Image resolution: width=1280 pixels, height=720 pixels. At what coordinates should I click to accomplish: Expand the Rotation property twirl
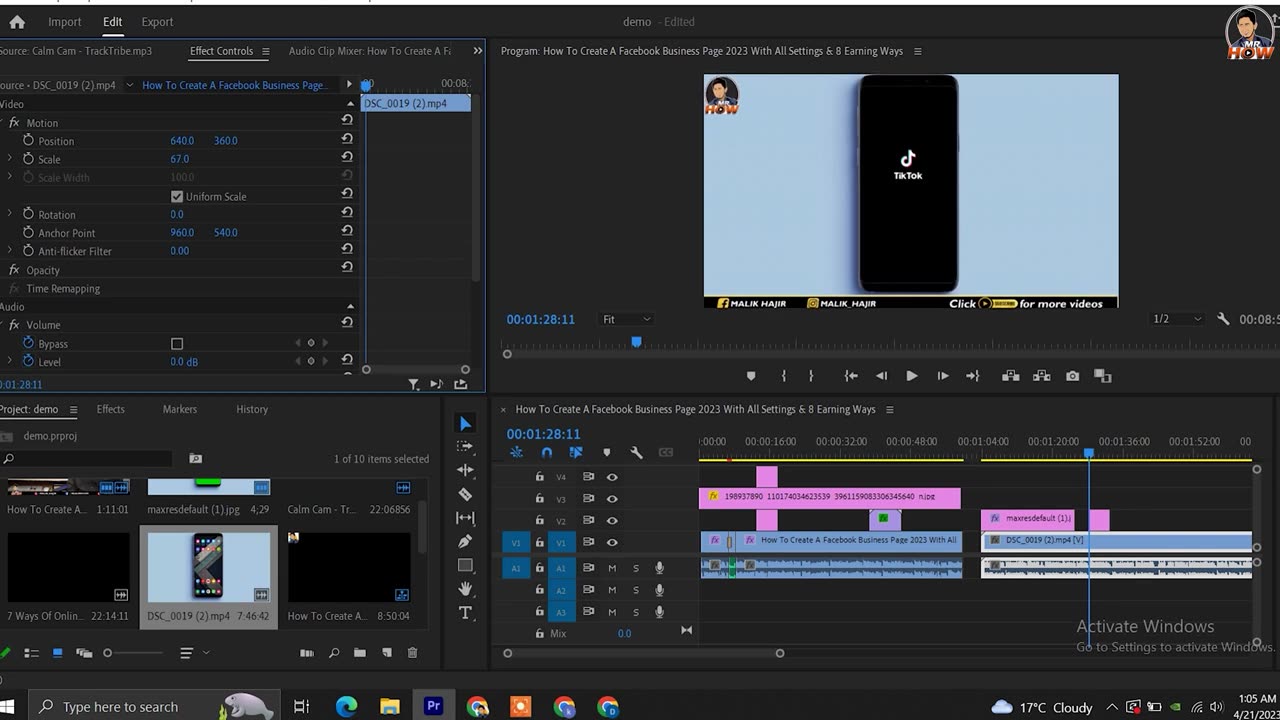tap(10, 214)
